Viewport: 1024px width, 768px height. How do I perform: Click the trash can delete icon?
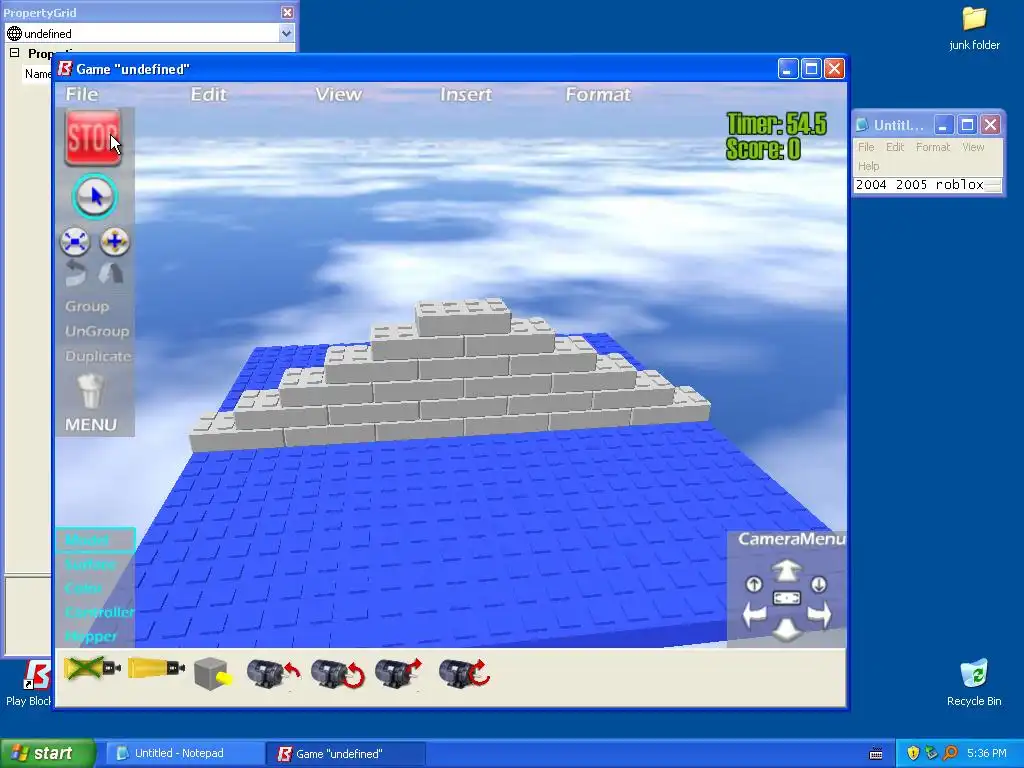click(91, 391)
